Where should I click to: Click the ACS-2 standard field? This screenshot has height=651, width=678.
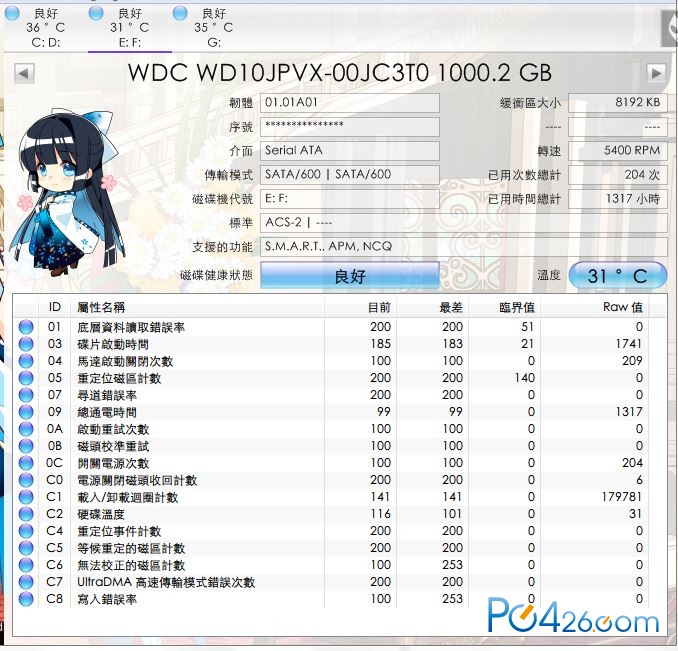pyautogui.click(x=464, y=223)
